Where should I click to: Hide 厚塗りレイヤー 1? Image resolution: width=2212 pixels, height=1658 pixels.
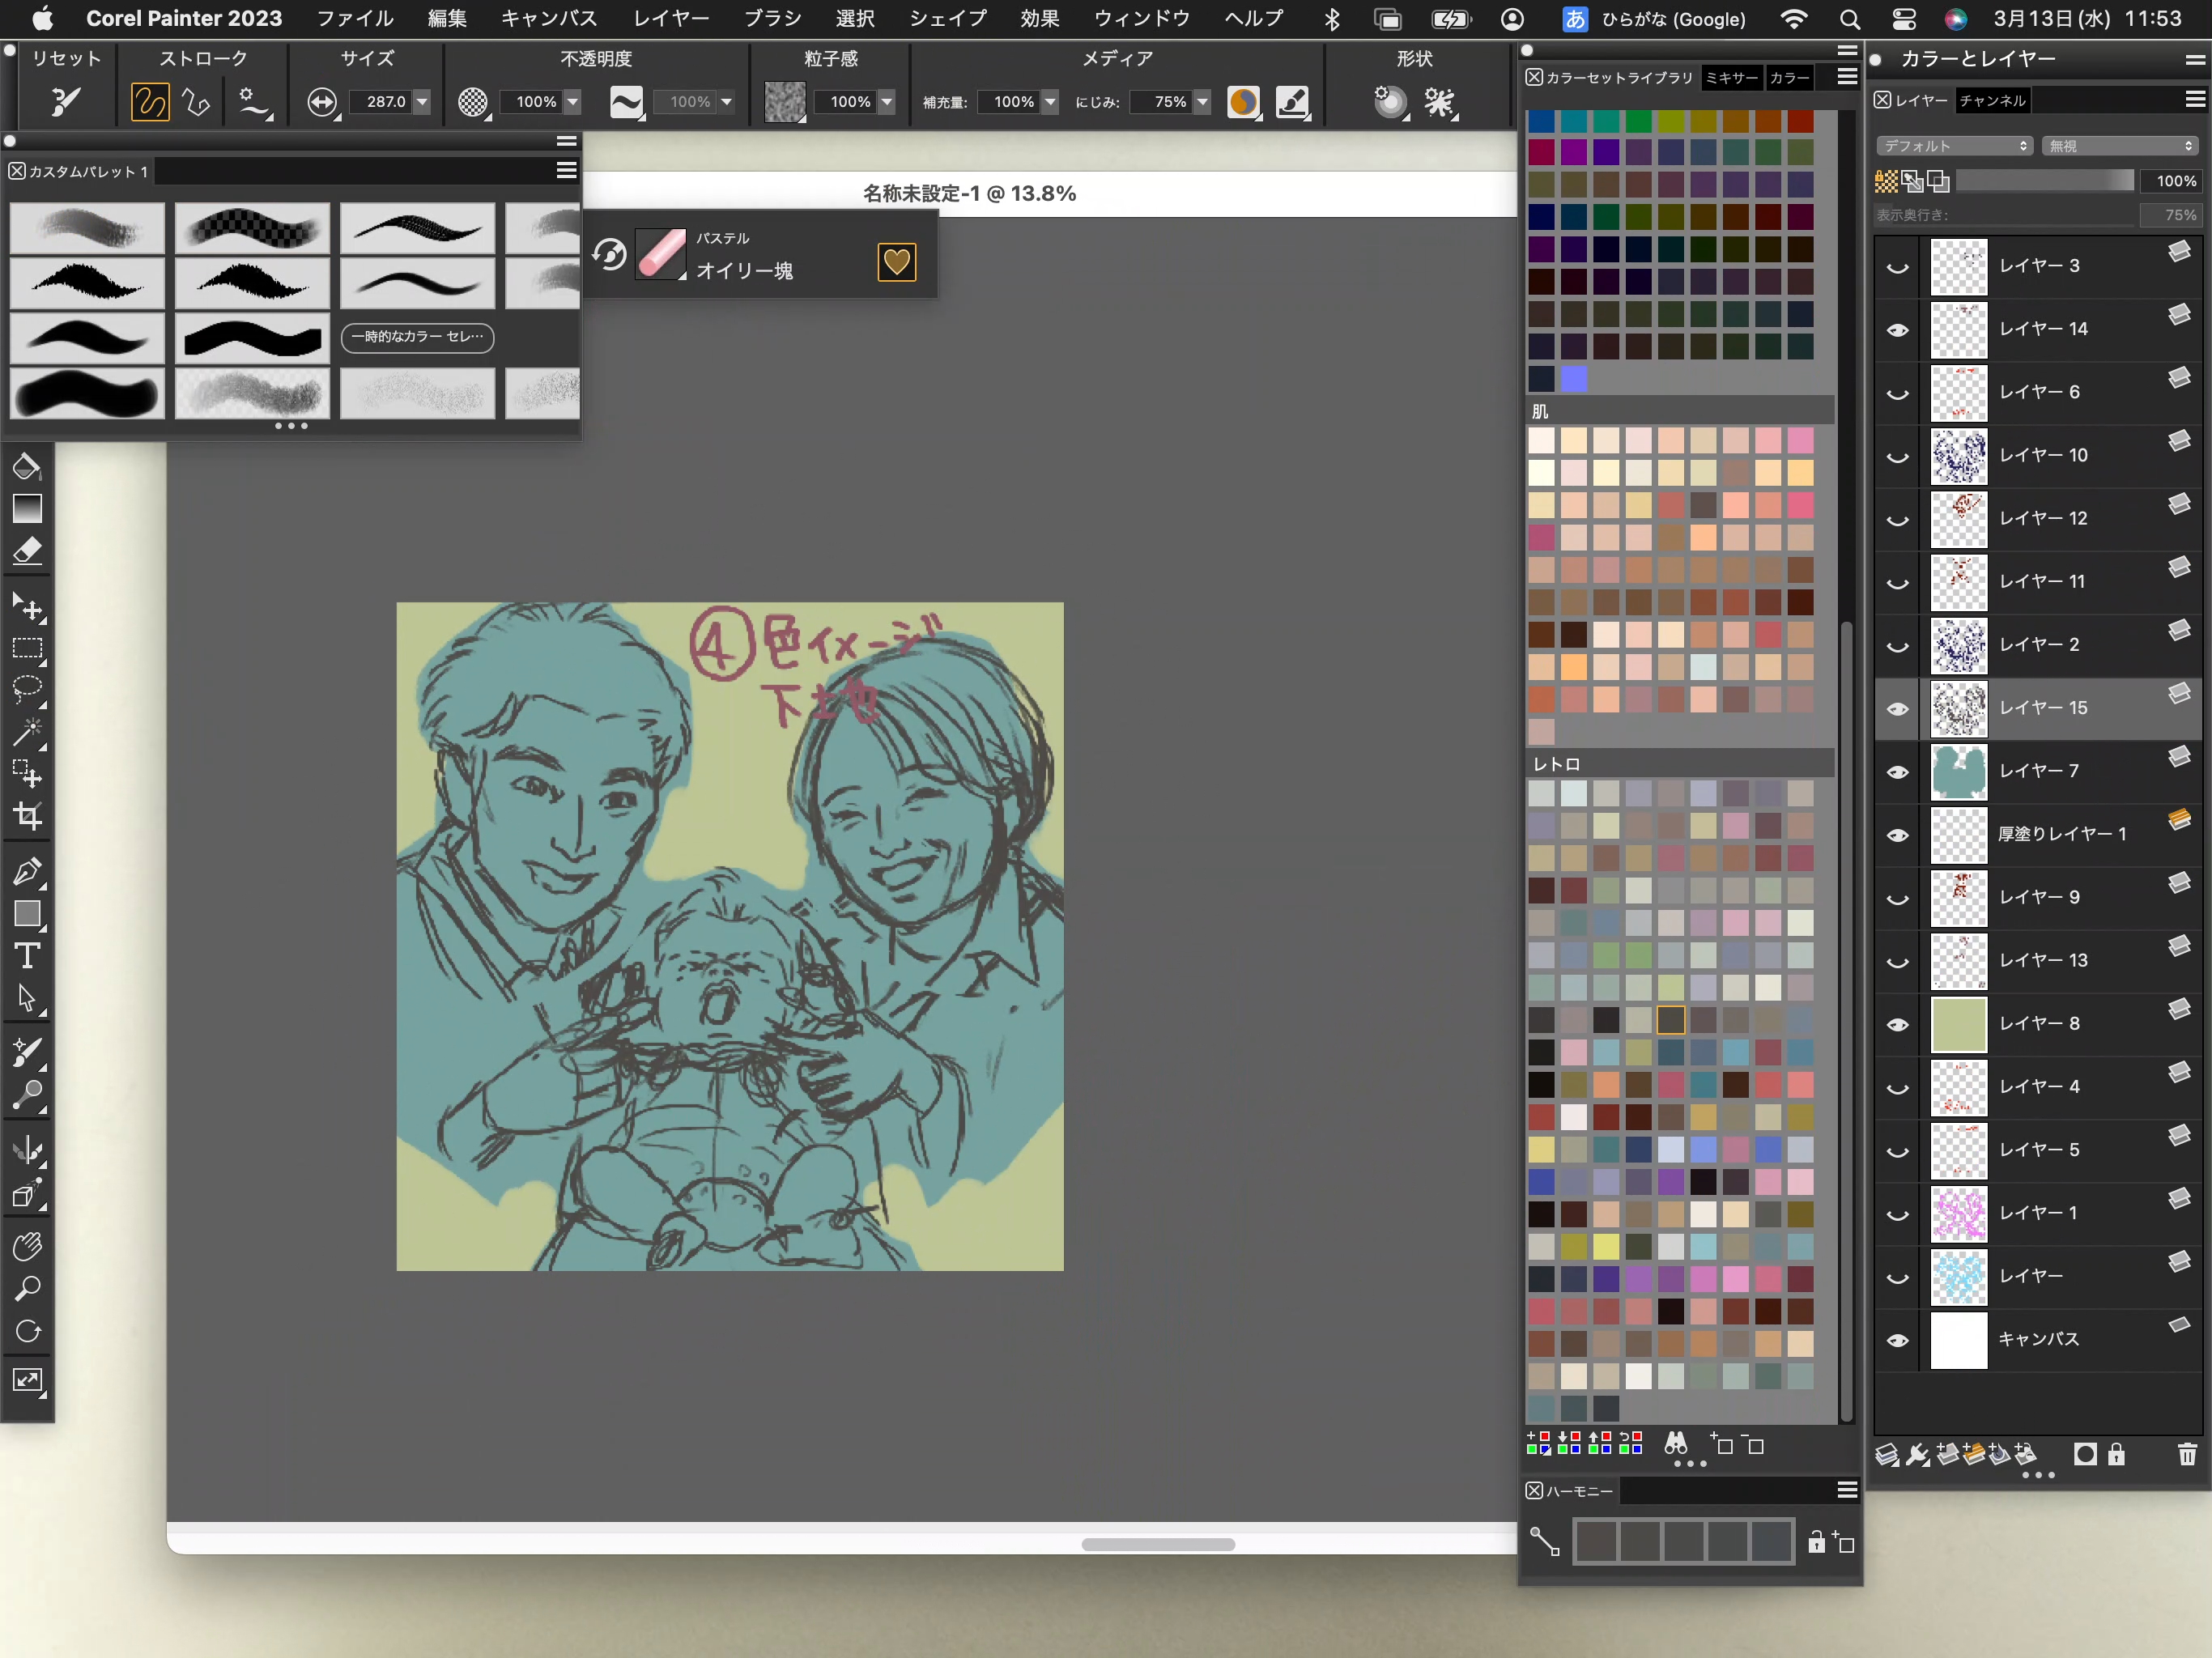1897,834
